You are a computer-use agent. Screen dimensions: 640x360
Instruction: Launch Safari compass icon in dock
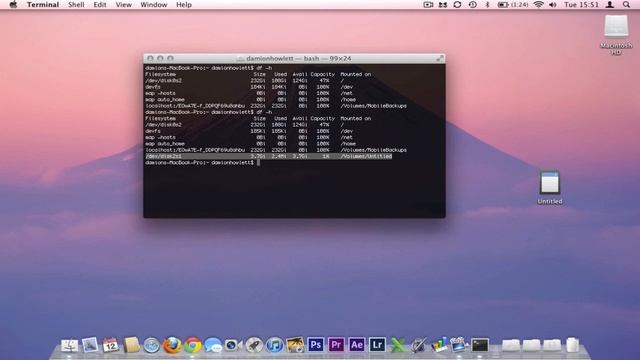point(151,345)
